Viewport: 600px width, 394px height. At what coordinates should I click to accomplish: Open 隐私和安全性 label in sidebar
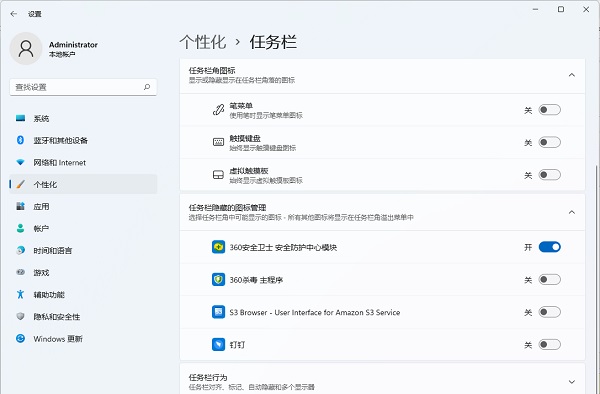57,317
